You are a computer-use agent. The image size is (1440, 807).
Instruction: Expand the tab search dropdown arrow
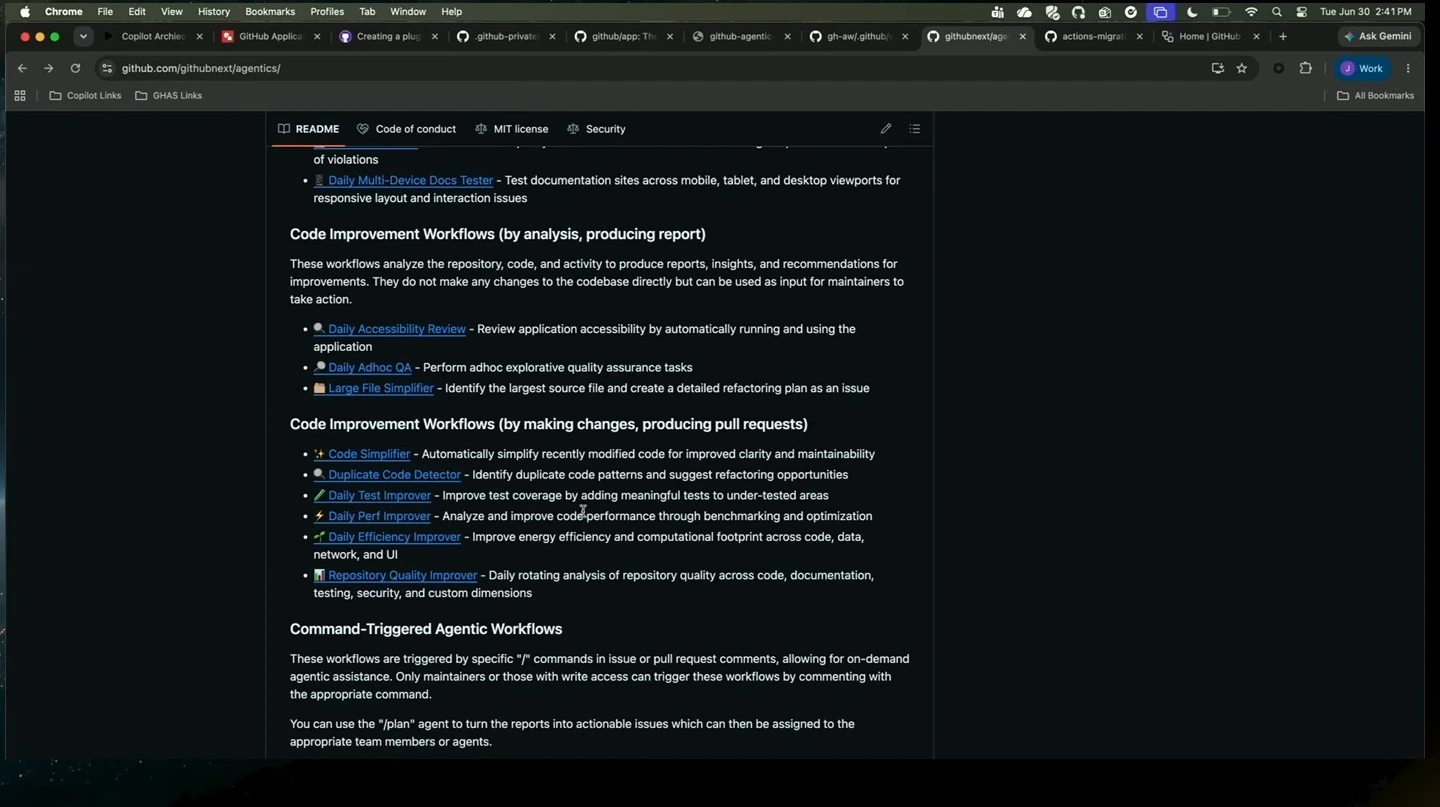pos(83,36)
